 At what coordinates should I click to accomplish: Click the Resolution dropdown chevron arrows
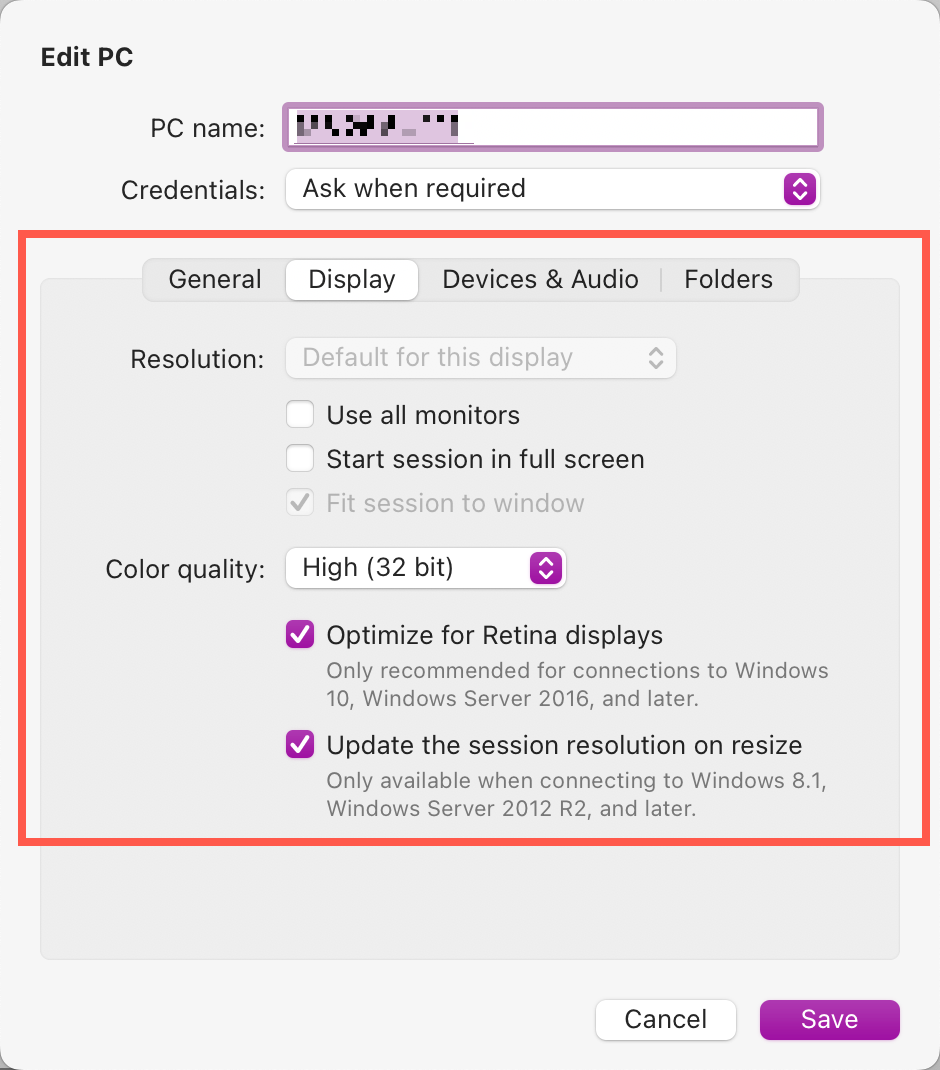[x=656, y=358]
